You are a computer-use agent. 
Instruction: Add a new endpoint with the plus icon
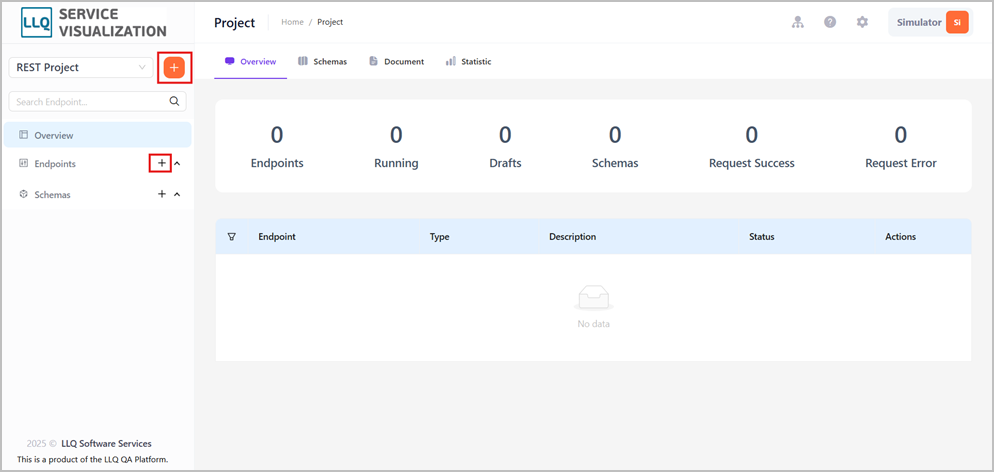[x=162, y=163]
